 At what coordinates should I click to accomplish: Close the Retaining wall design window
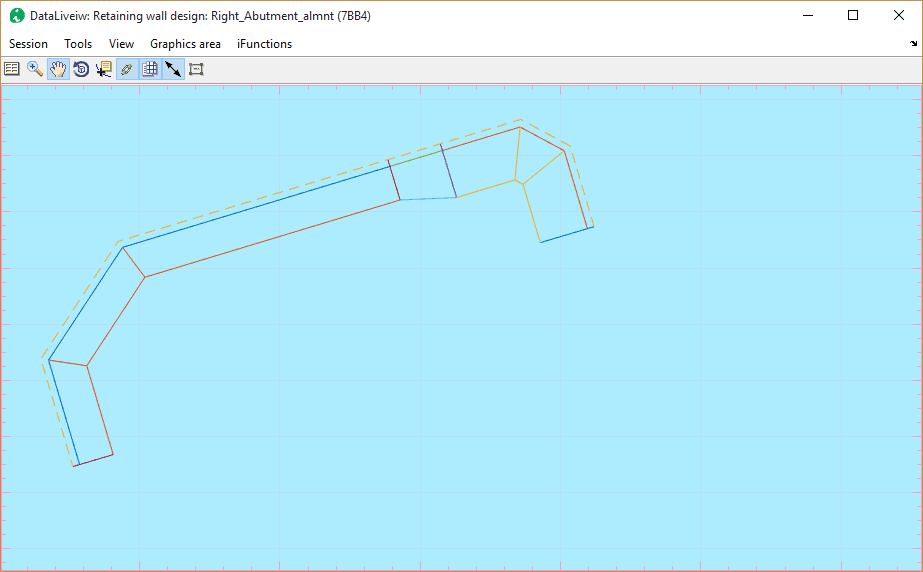899,15
